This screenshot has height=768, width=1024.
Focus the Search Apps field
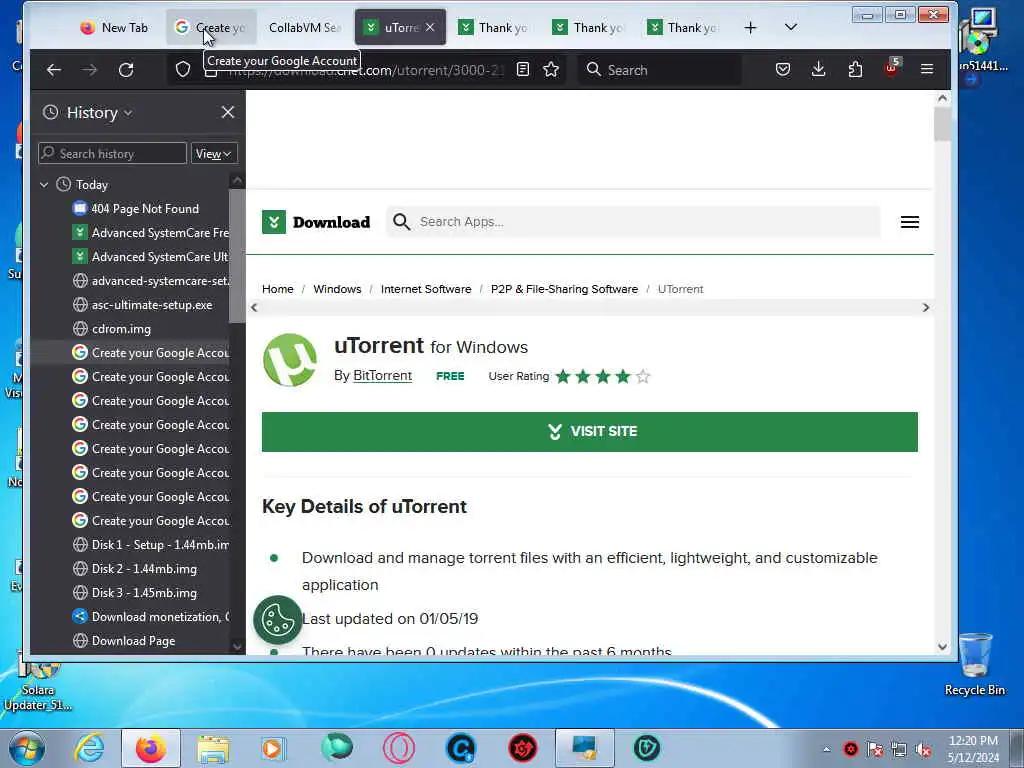pyautogui.click(x=633, y=222)
